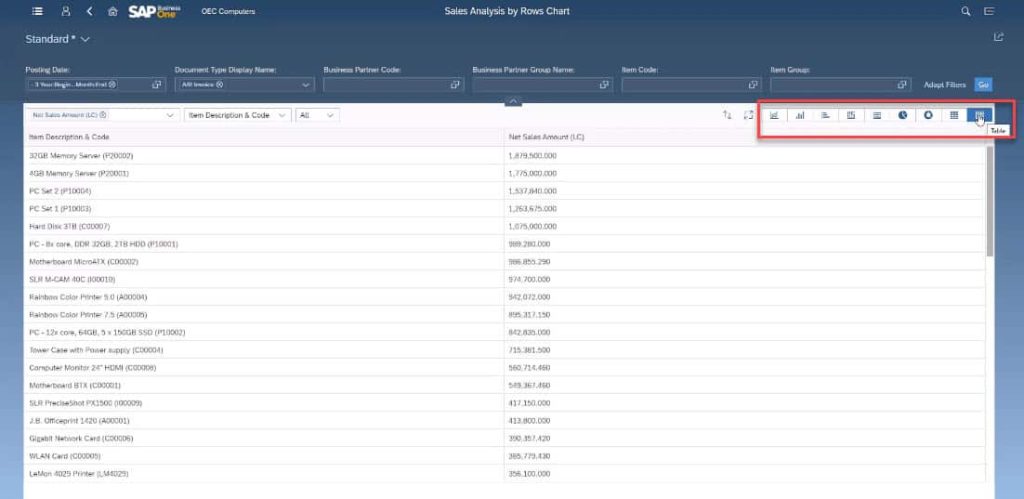Image resolution: width=1024 pixels, height=499 pixels.
Task: Open value help for Business Partner Group Name
Action: coord(604,84)
